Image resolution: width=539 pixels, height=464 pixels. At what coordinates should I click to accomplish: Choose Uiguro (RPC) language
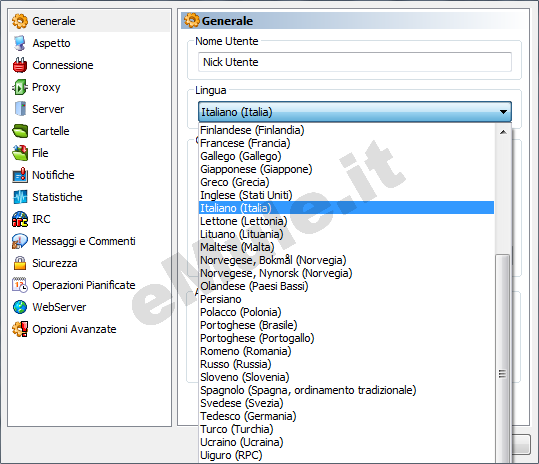(346, 455)
